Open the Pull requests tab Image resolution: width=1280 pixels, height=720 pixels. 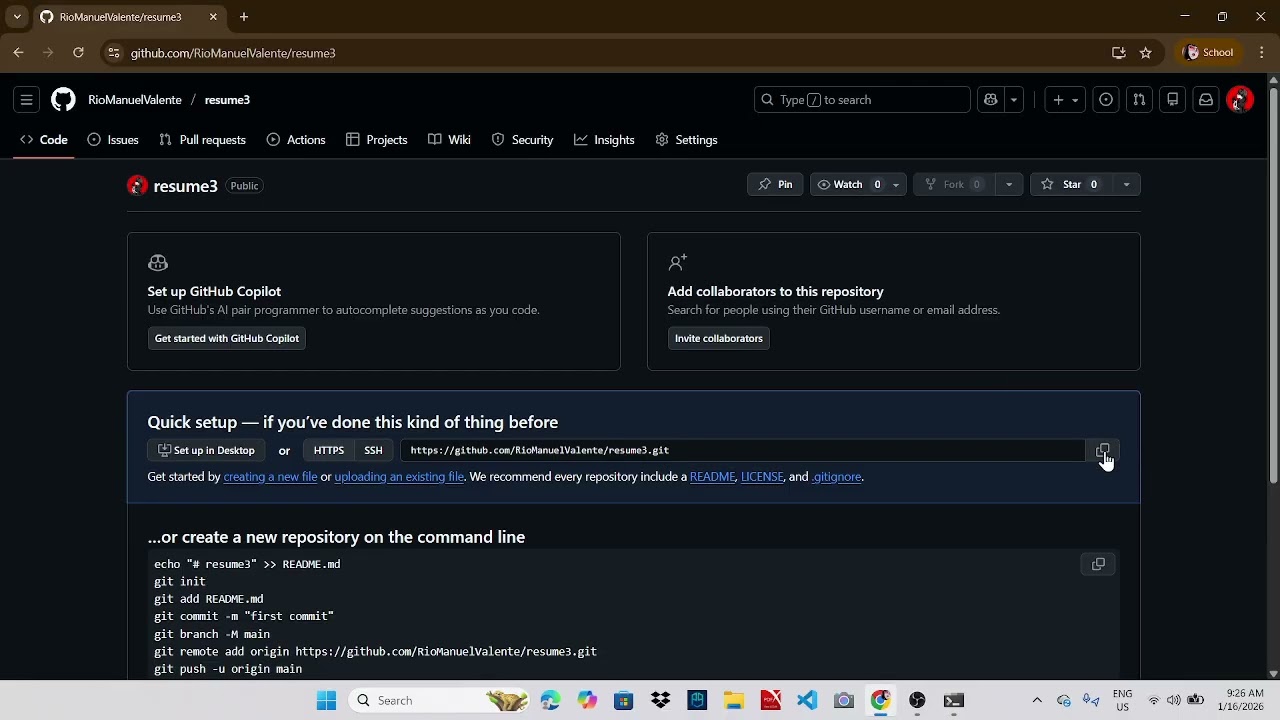tap(203, 140)
